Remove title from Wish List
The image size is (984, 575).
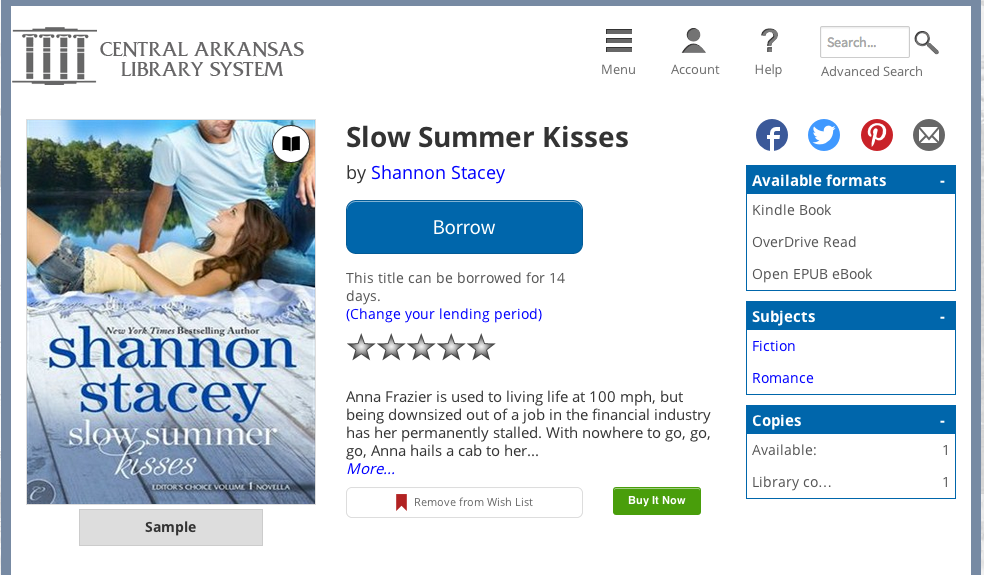[464, 502]
